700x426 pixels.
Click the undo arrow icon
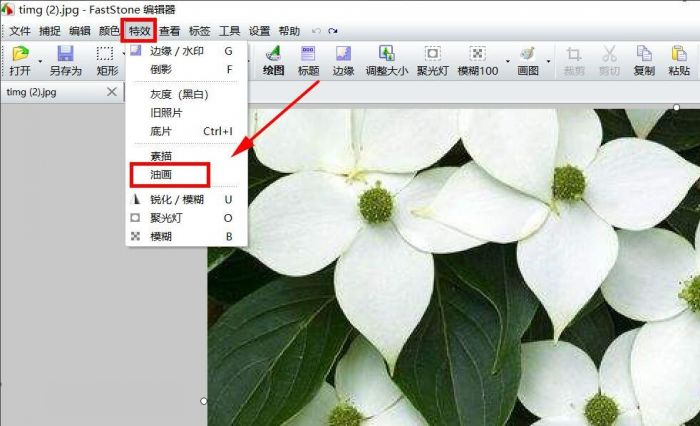pos(316,31)
